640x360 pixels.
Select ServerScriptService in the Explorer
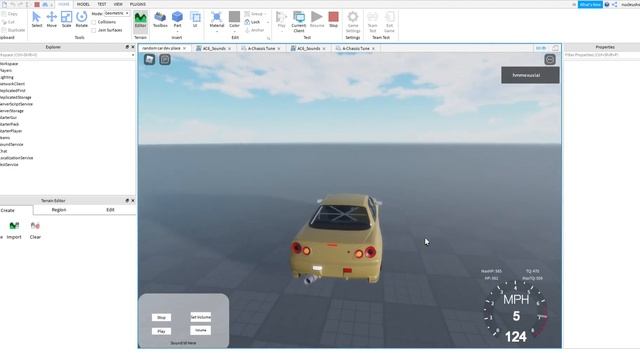pos(16,104)
